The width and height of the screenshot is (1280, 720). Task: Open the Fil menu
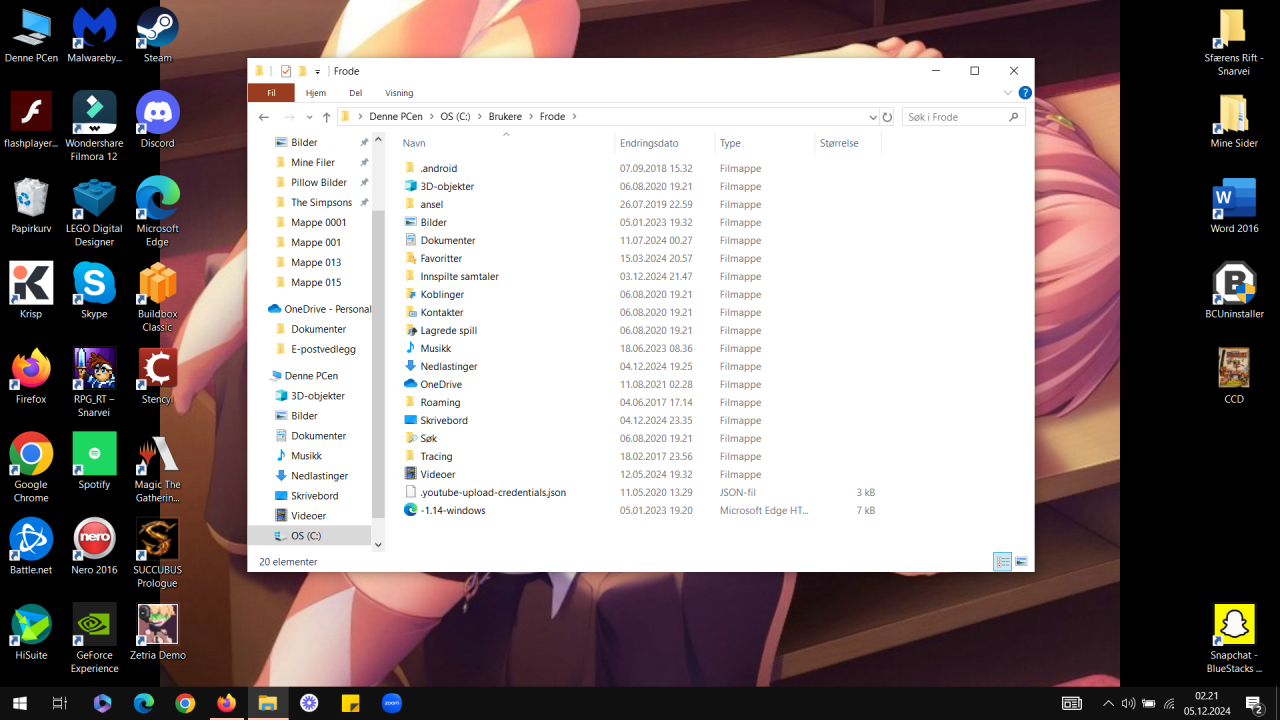pyautogui.click(x=270, y=92)
